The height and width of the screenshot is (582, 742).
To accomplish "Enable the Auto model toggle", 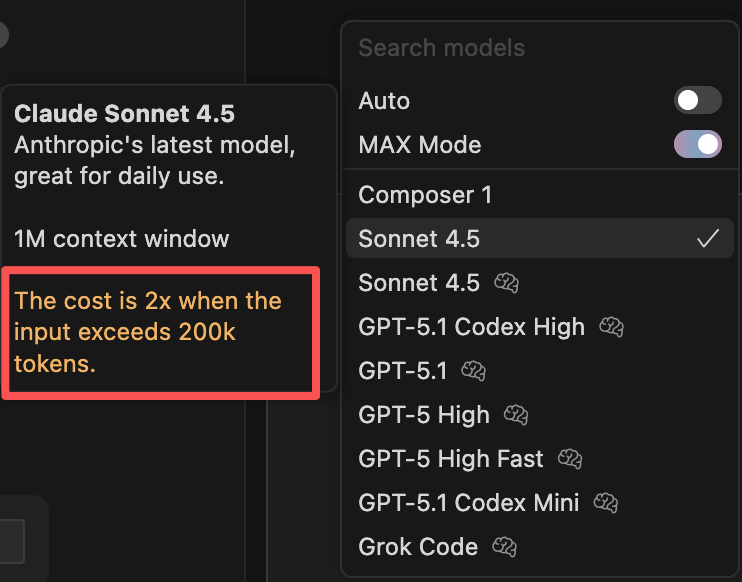I will click(x=697, y=100).
